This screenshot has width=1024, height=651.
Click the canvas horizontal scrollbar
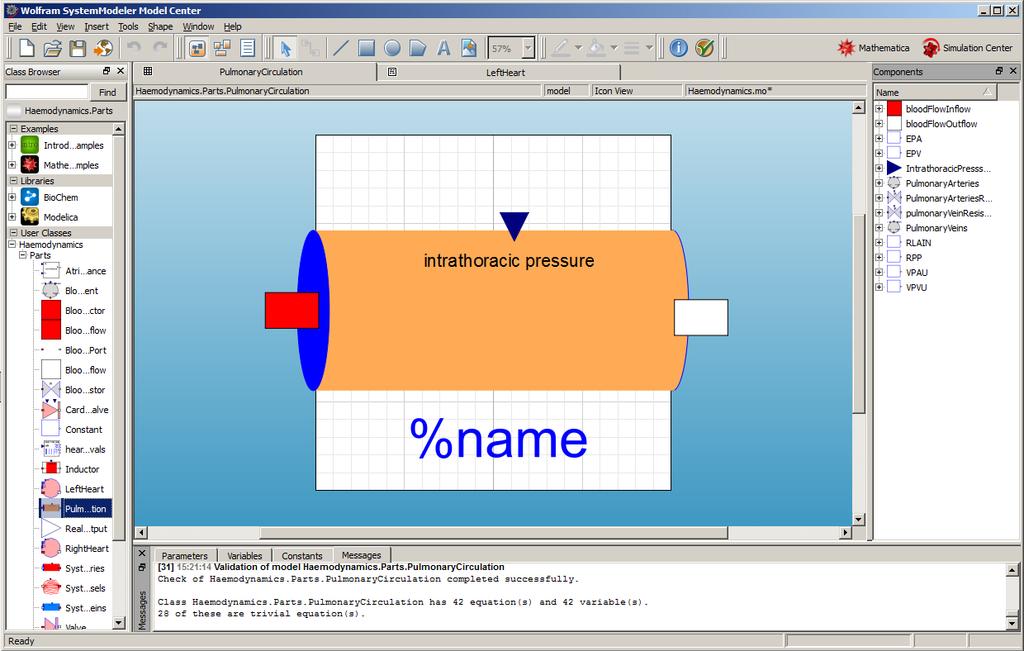point(494,532)
